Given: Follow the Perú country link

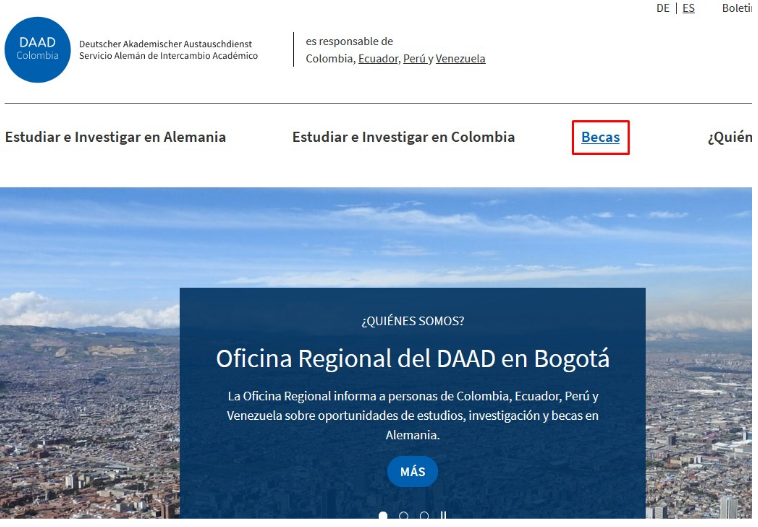Looking at the screenshot, I should 414,59.
